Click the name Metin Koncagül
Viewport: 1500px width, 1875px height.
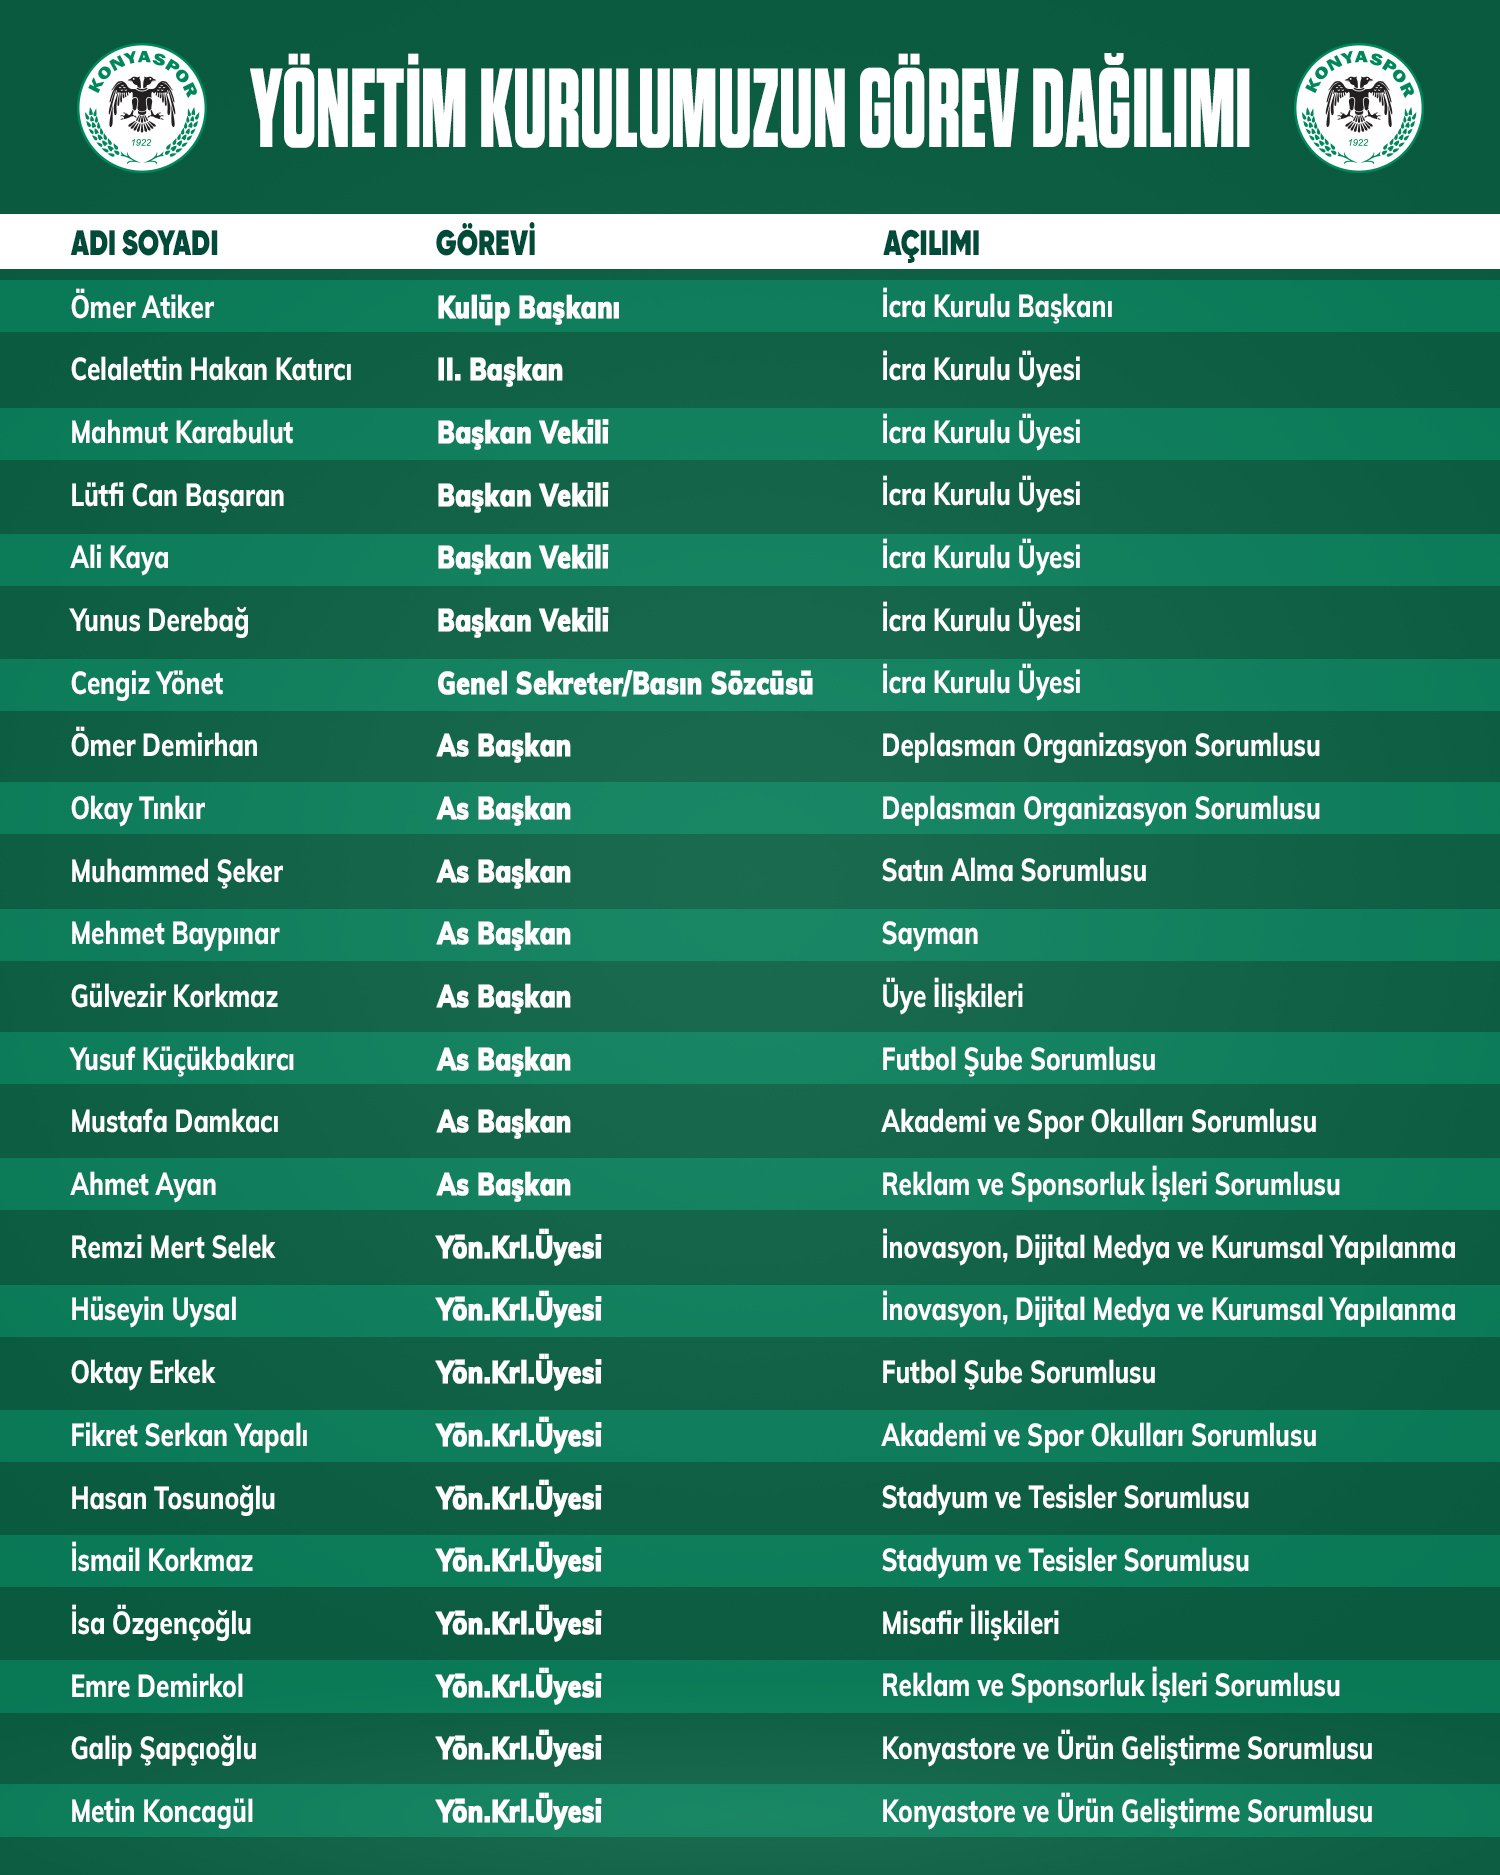(x=162, y=1811)
